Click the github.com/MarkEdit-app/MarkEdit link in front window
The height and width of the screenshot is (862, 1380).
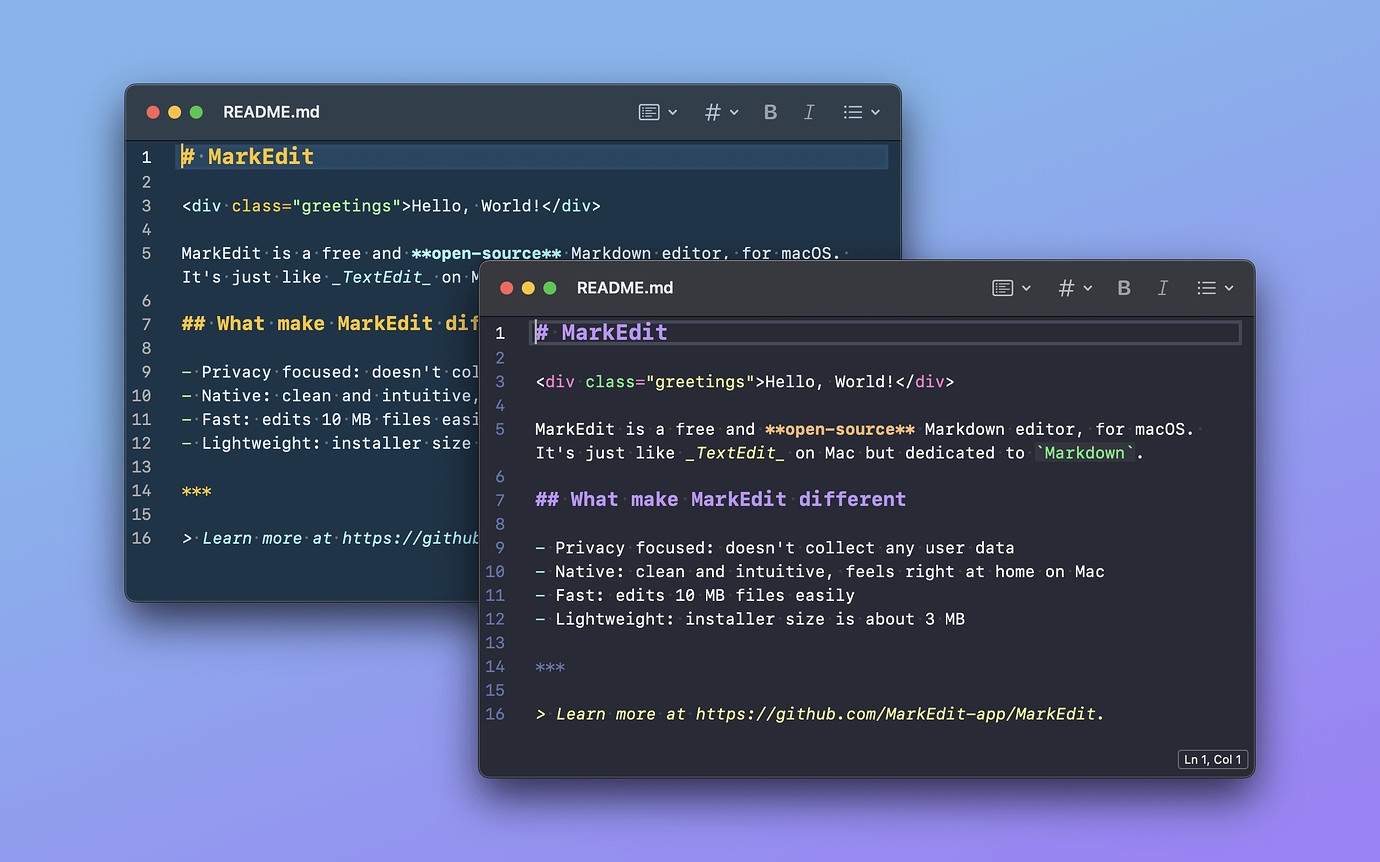(900, 714)
